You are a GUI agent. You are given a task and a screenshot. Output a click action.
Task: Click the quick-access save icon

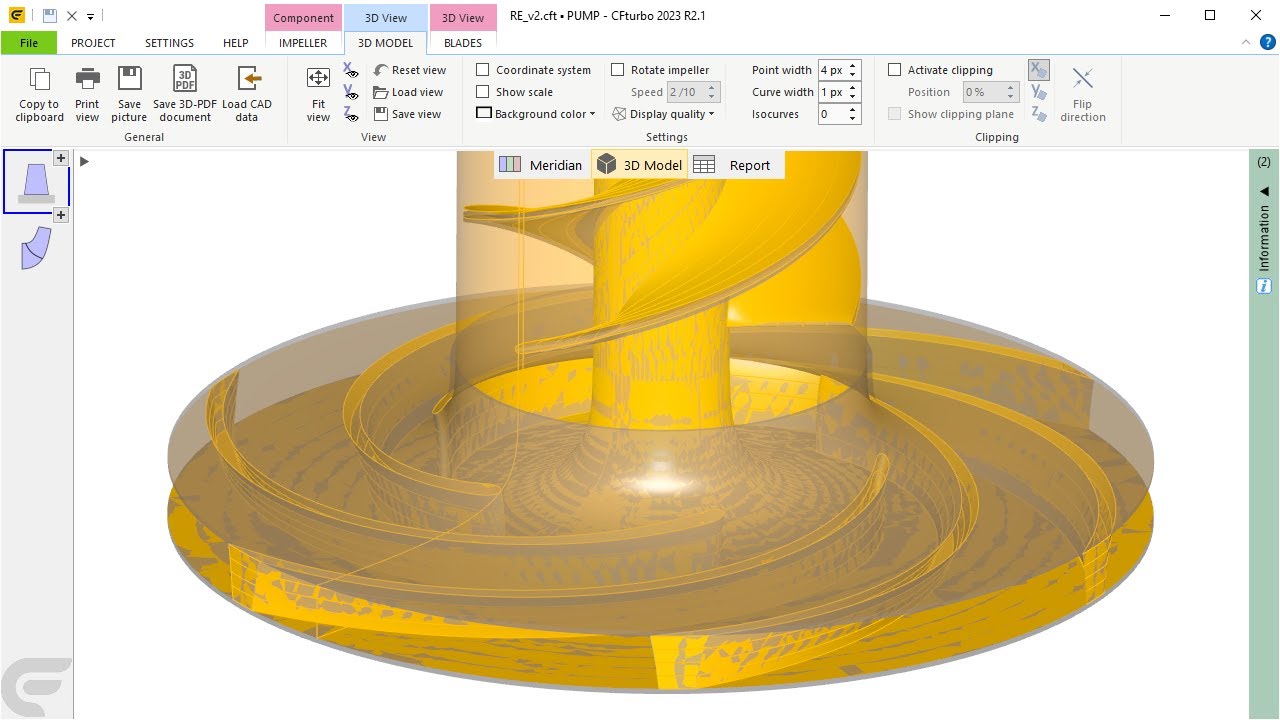[49, 16]
